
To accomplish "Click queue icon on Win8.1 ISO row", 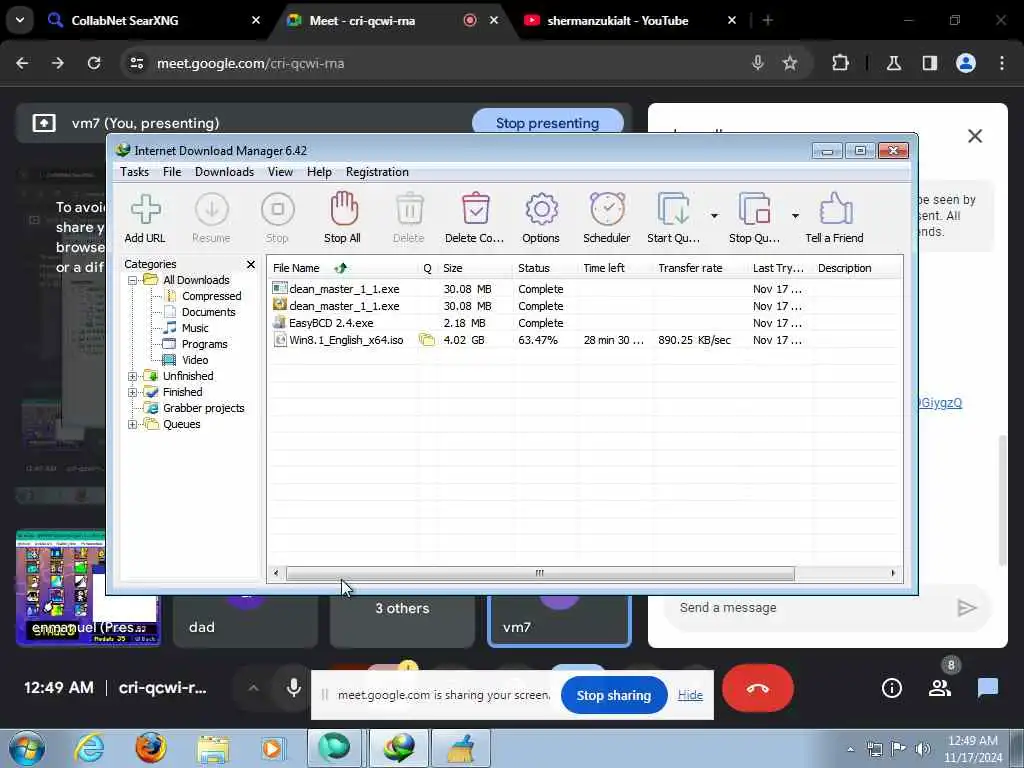I will [x=426, y=340].
